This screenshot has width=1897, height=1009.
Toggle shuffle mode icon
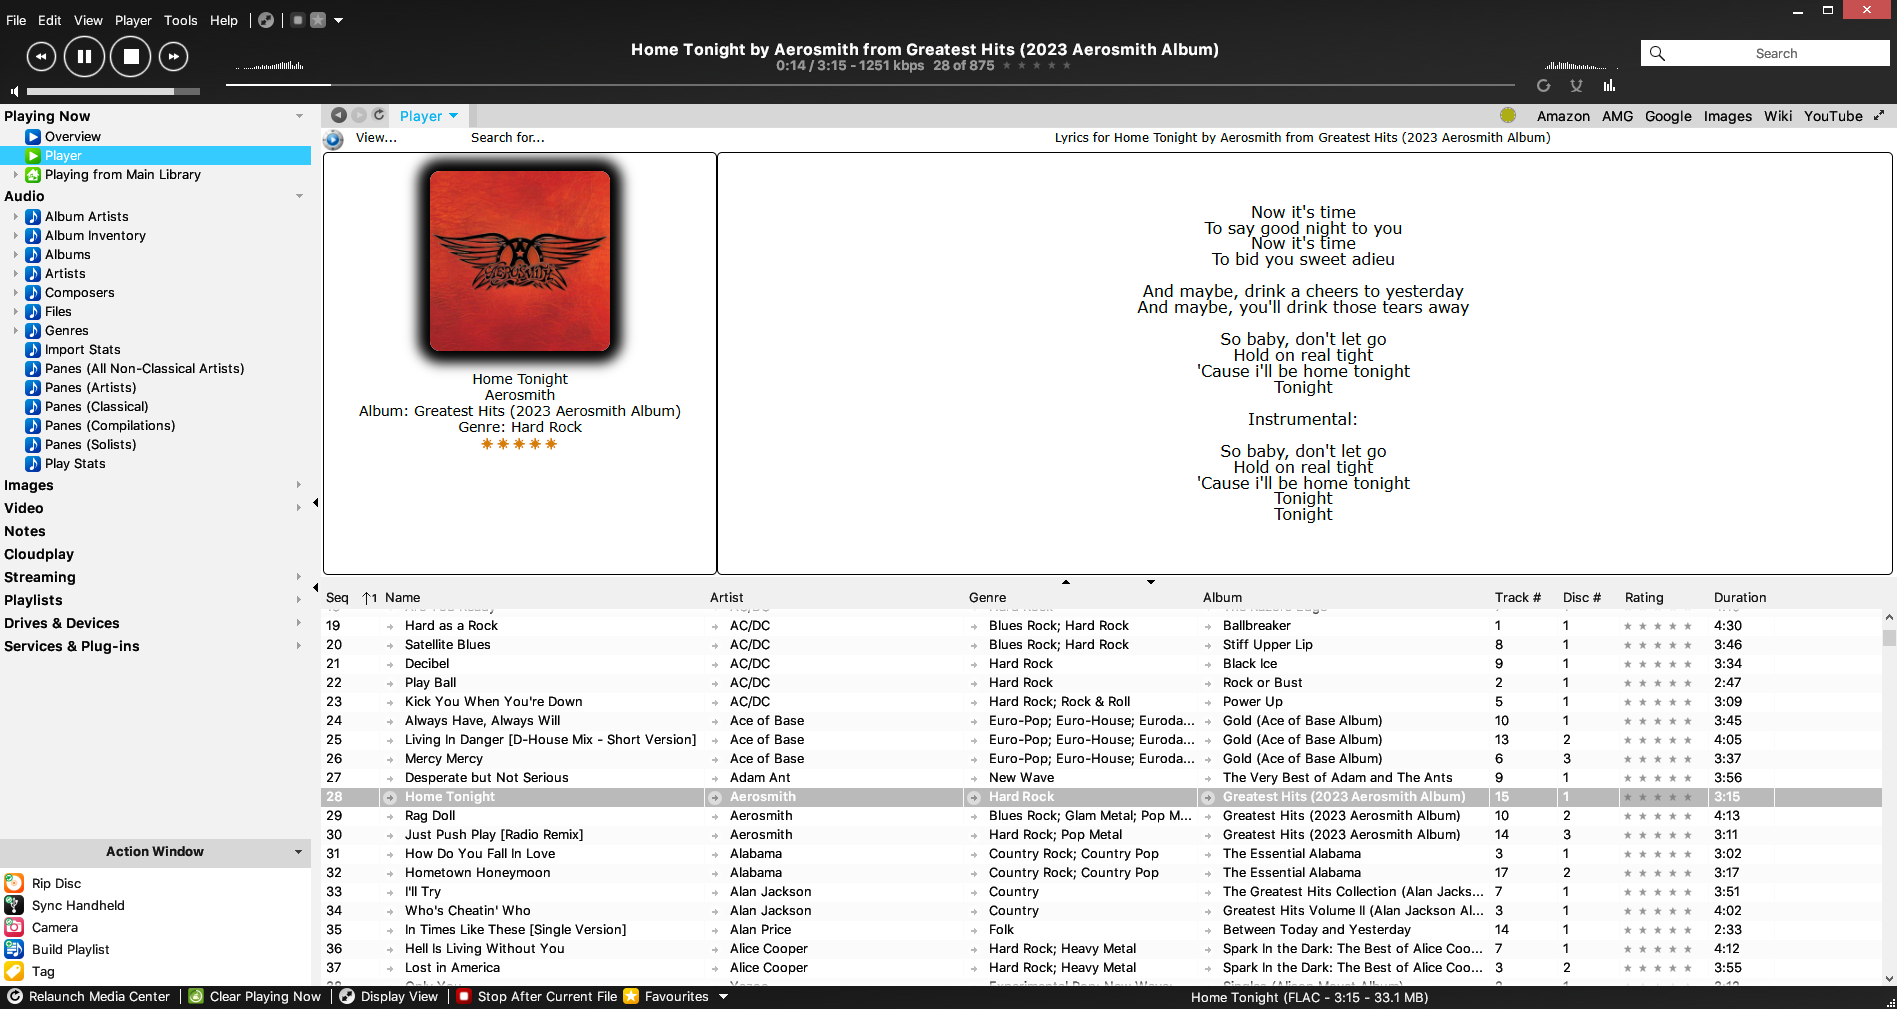tap(1577, 86)
